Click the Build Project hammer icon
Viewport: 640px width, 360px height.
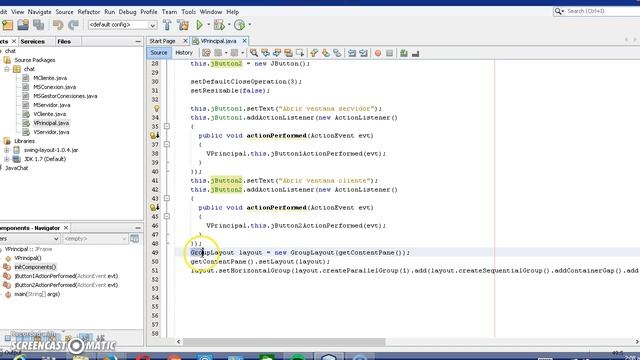tap(167, 25)
